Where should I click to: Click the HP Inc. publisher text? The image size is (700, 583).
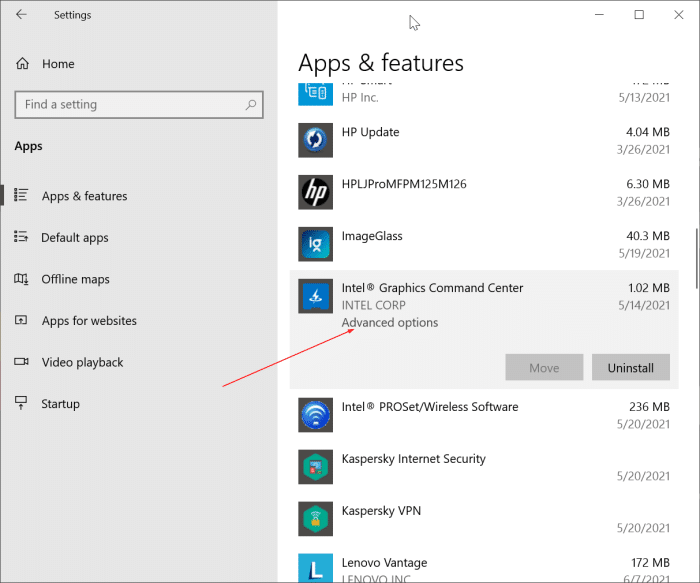[x=360, y=97]
